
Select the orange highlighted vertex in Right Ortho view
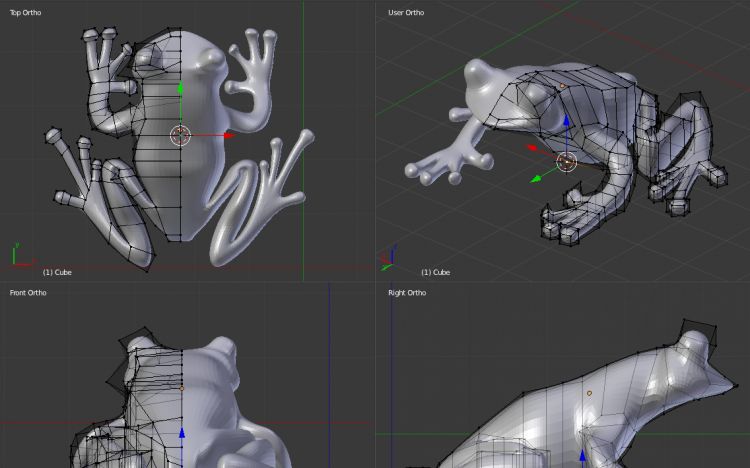point(589,393)
